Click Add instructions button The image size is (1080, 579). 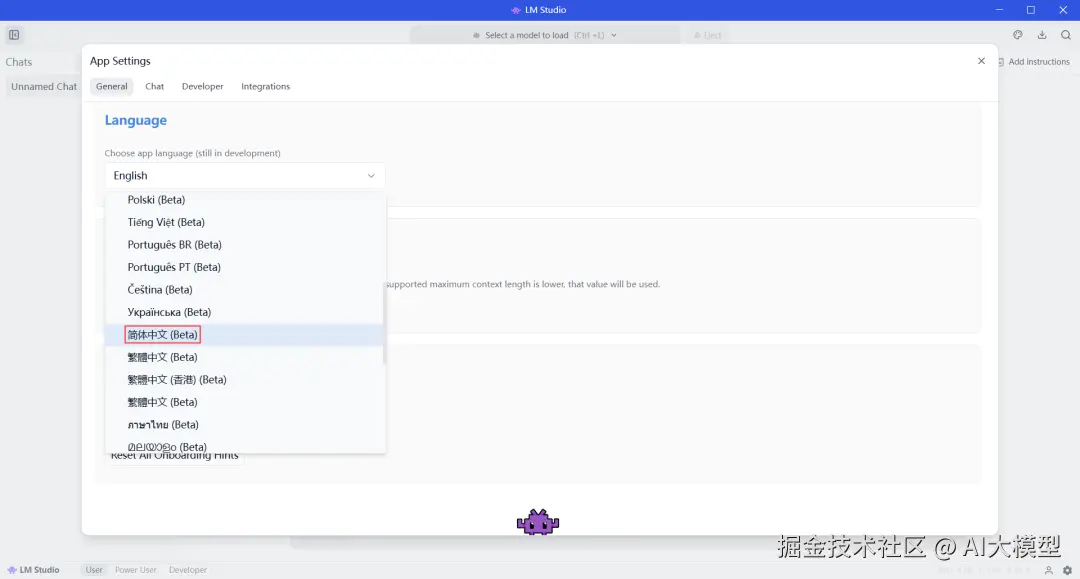coord(1033,62)
